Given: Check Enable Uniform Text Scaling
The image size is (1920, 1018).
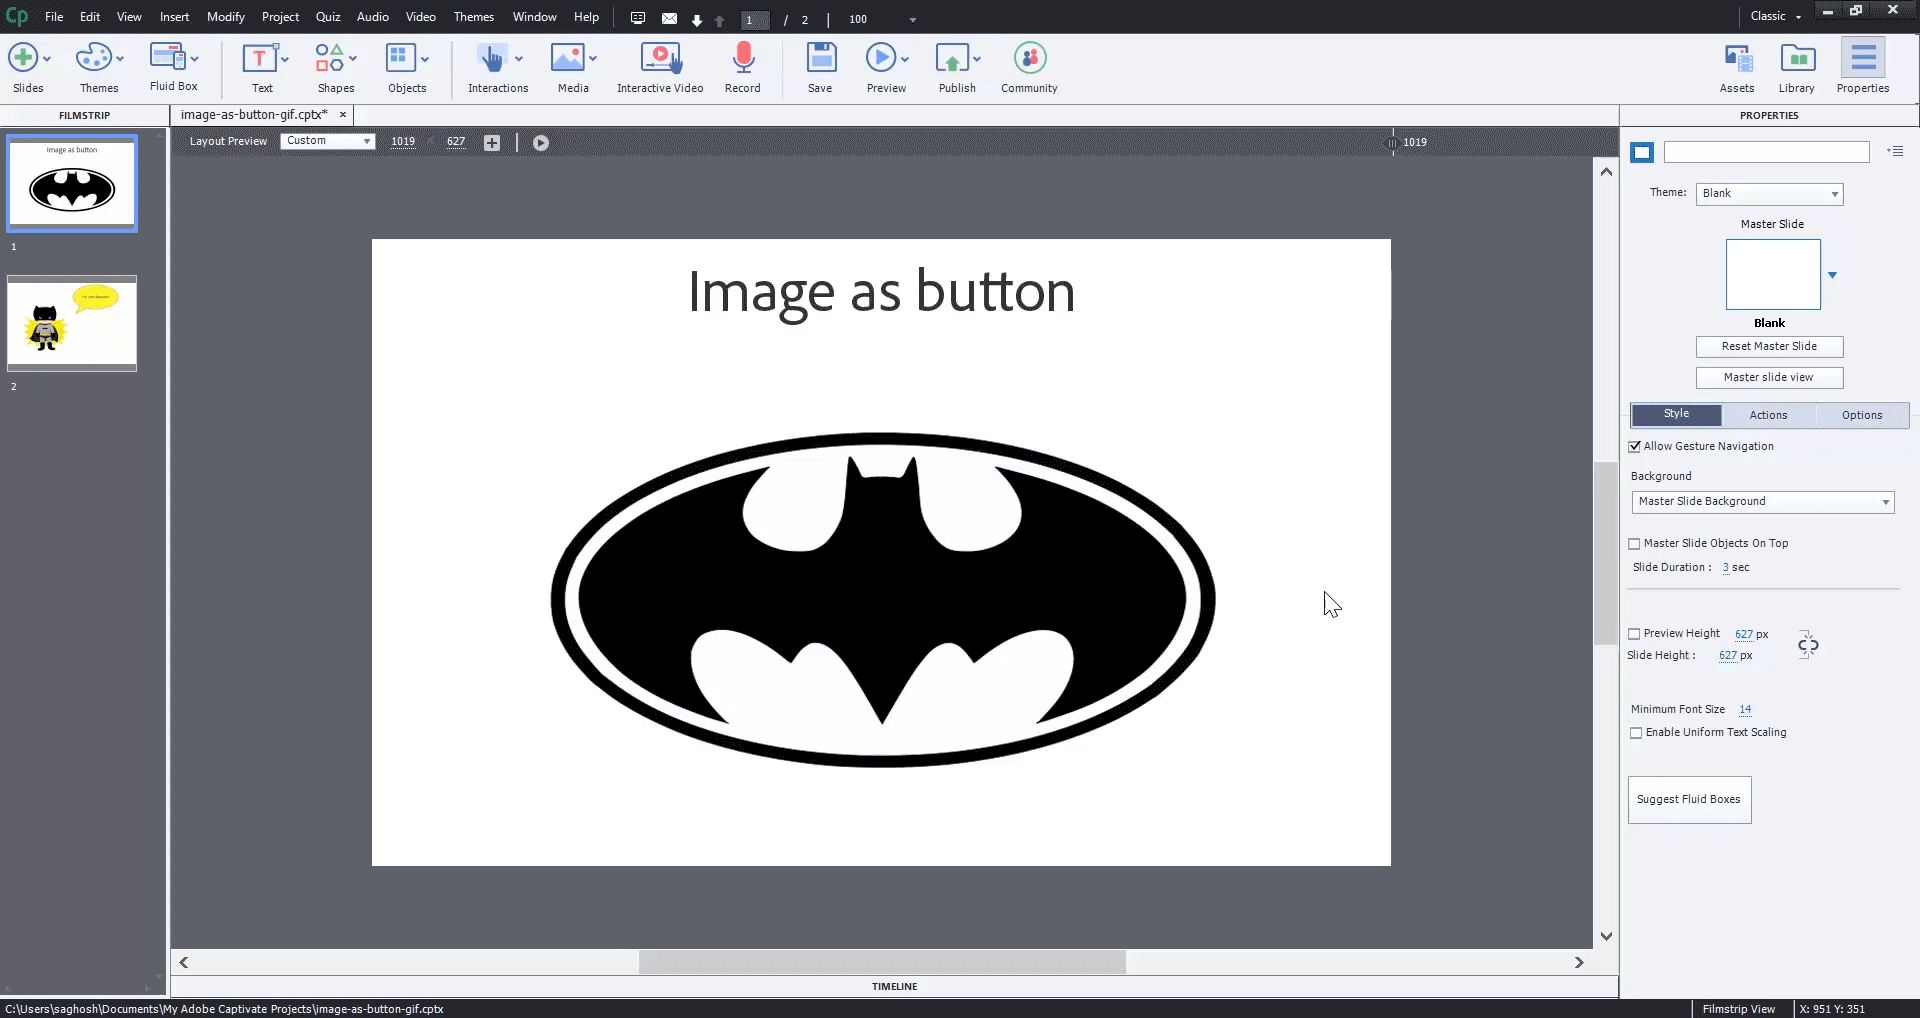Looking at the screenshot, I should point(1636,733).
